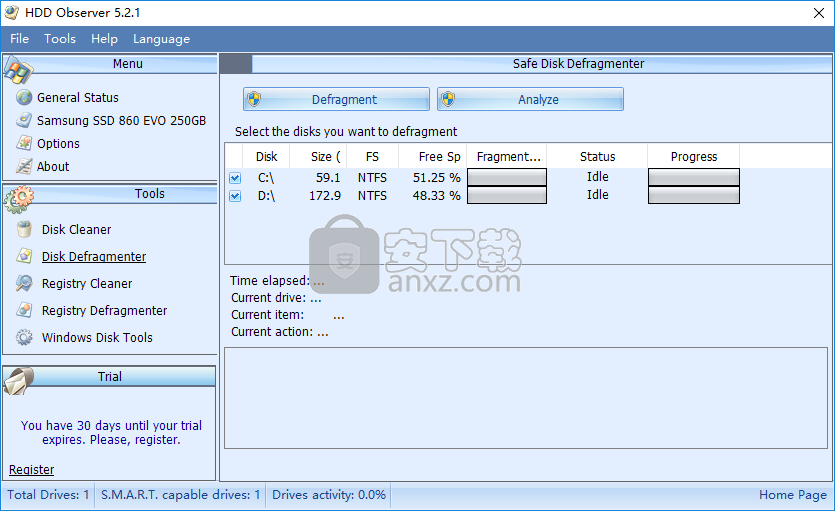Click the Disk column header
This screenshot has width=835, height=511.
[266, 156]
